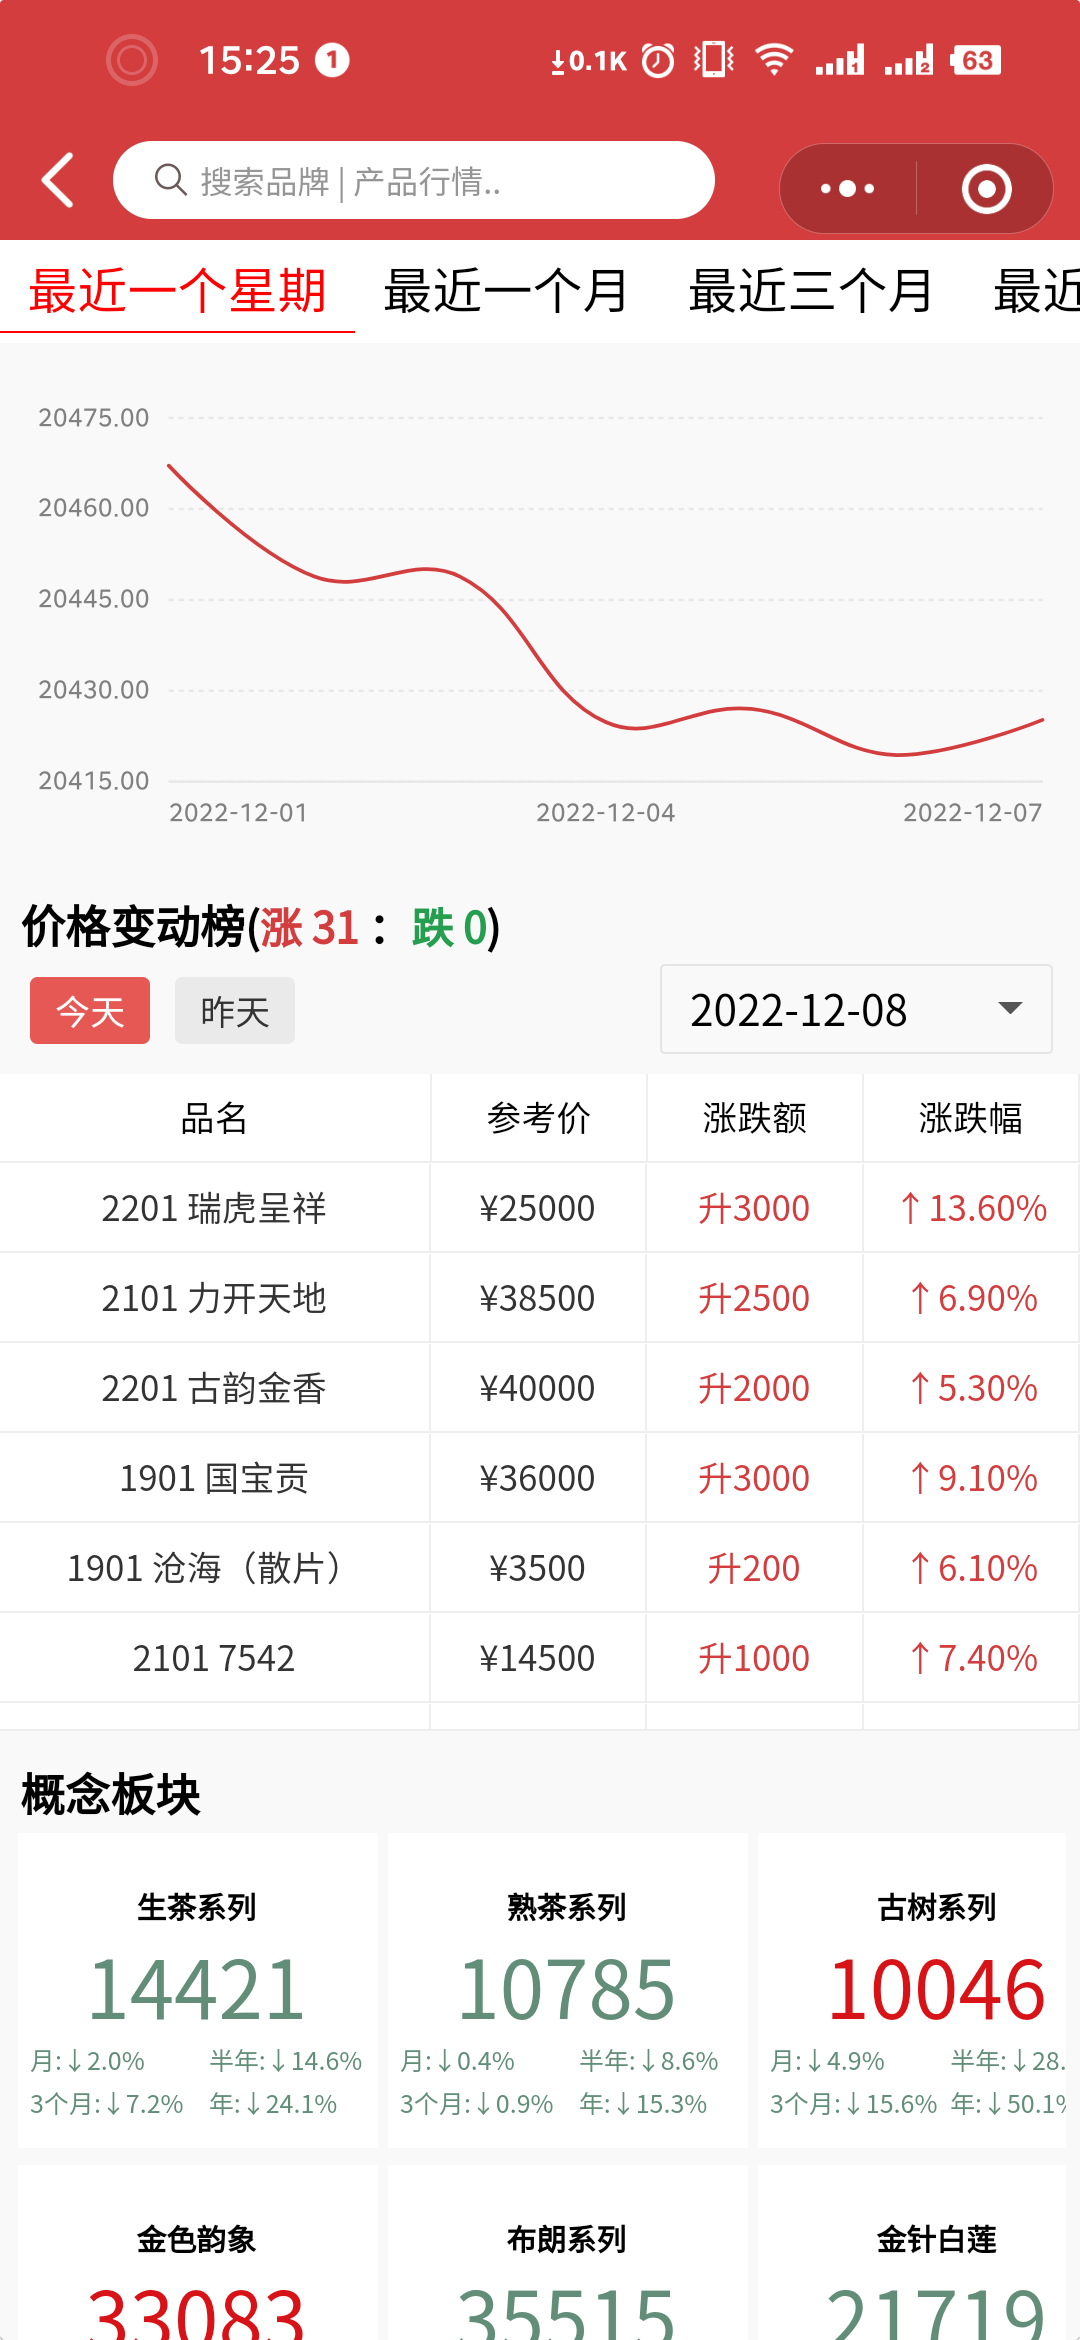The image size is (1080, 2340).
Task: Tap the 昨天 button
Action: (x=235, y=1011)
